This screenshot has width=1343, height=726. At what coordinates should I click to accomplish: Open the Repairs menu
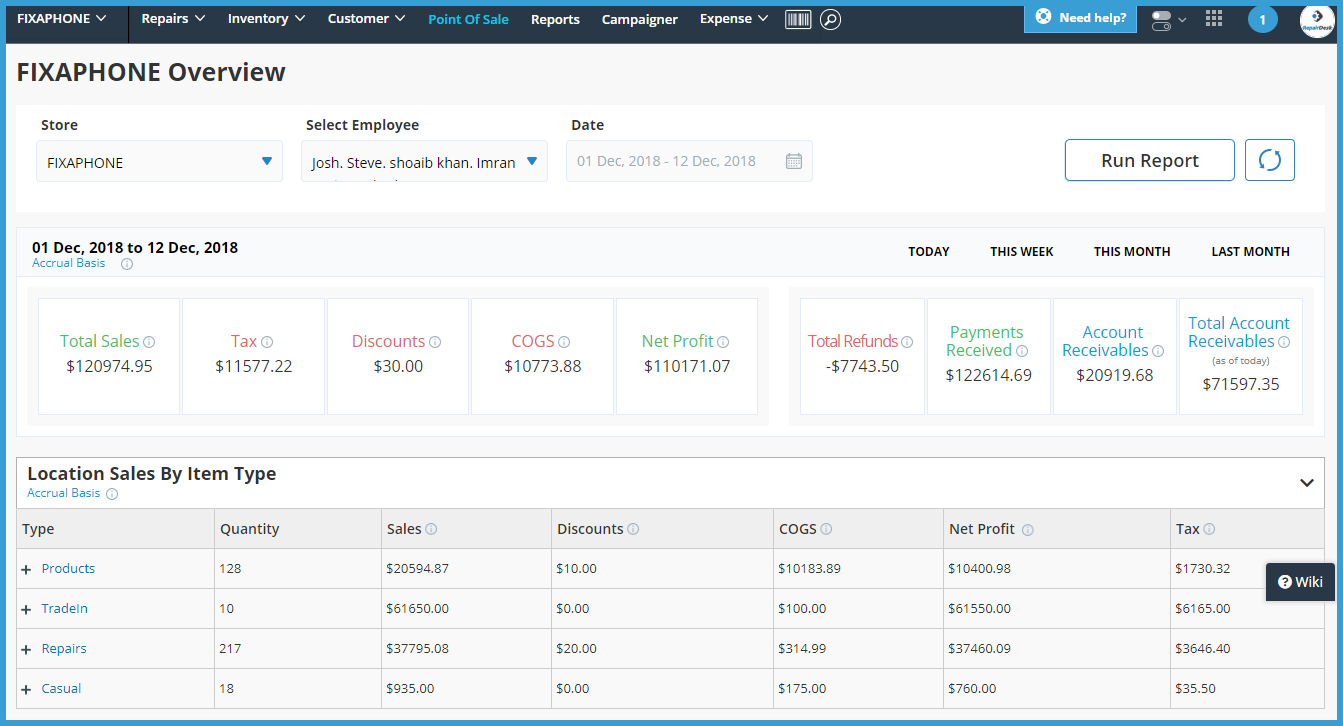point(173,19)
